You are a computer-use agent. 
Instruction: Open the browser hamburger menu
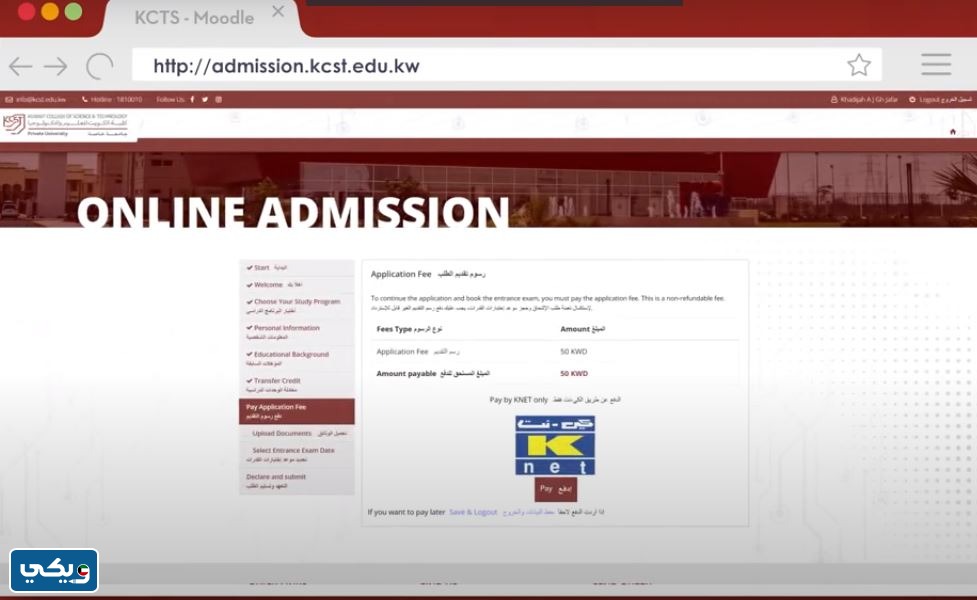[x=936, y=65]
